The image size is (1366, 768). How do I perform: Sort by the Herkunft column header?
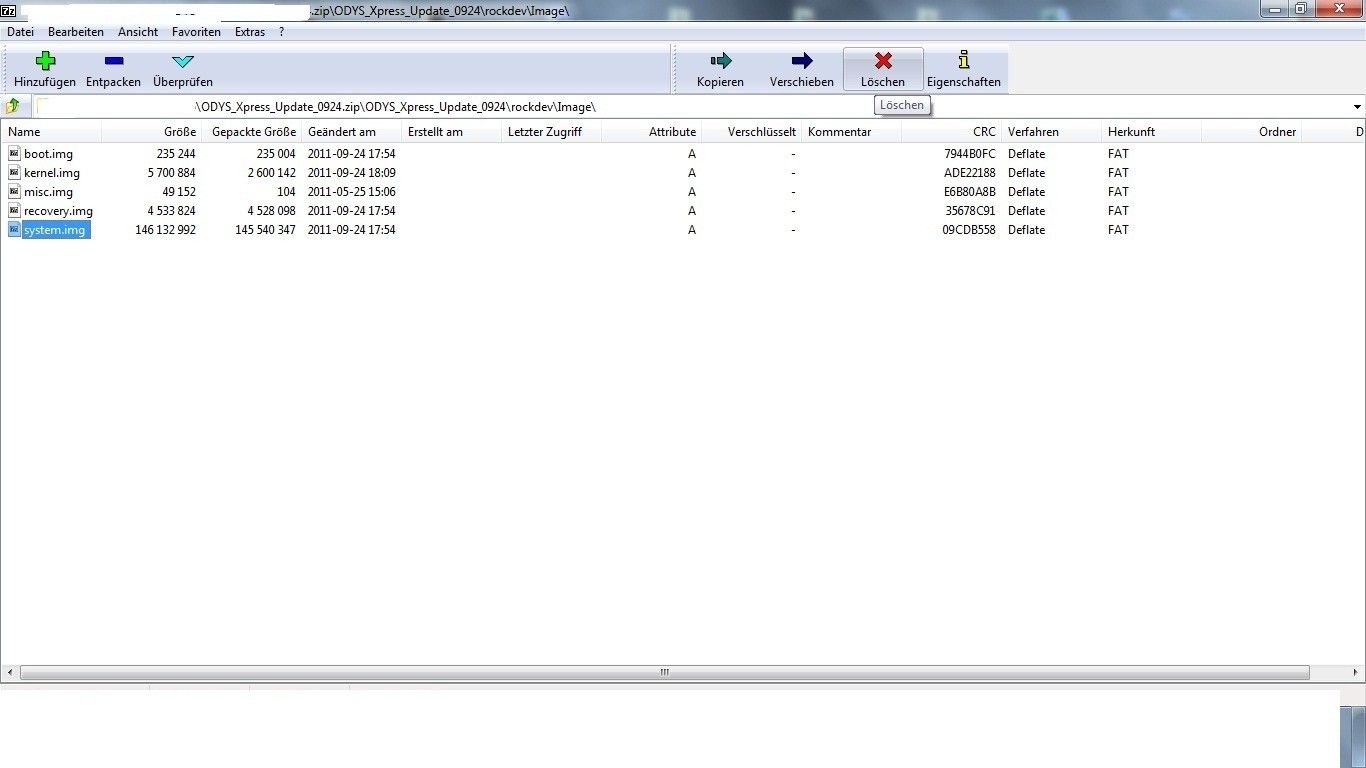1151,132
